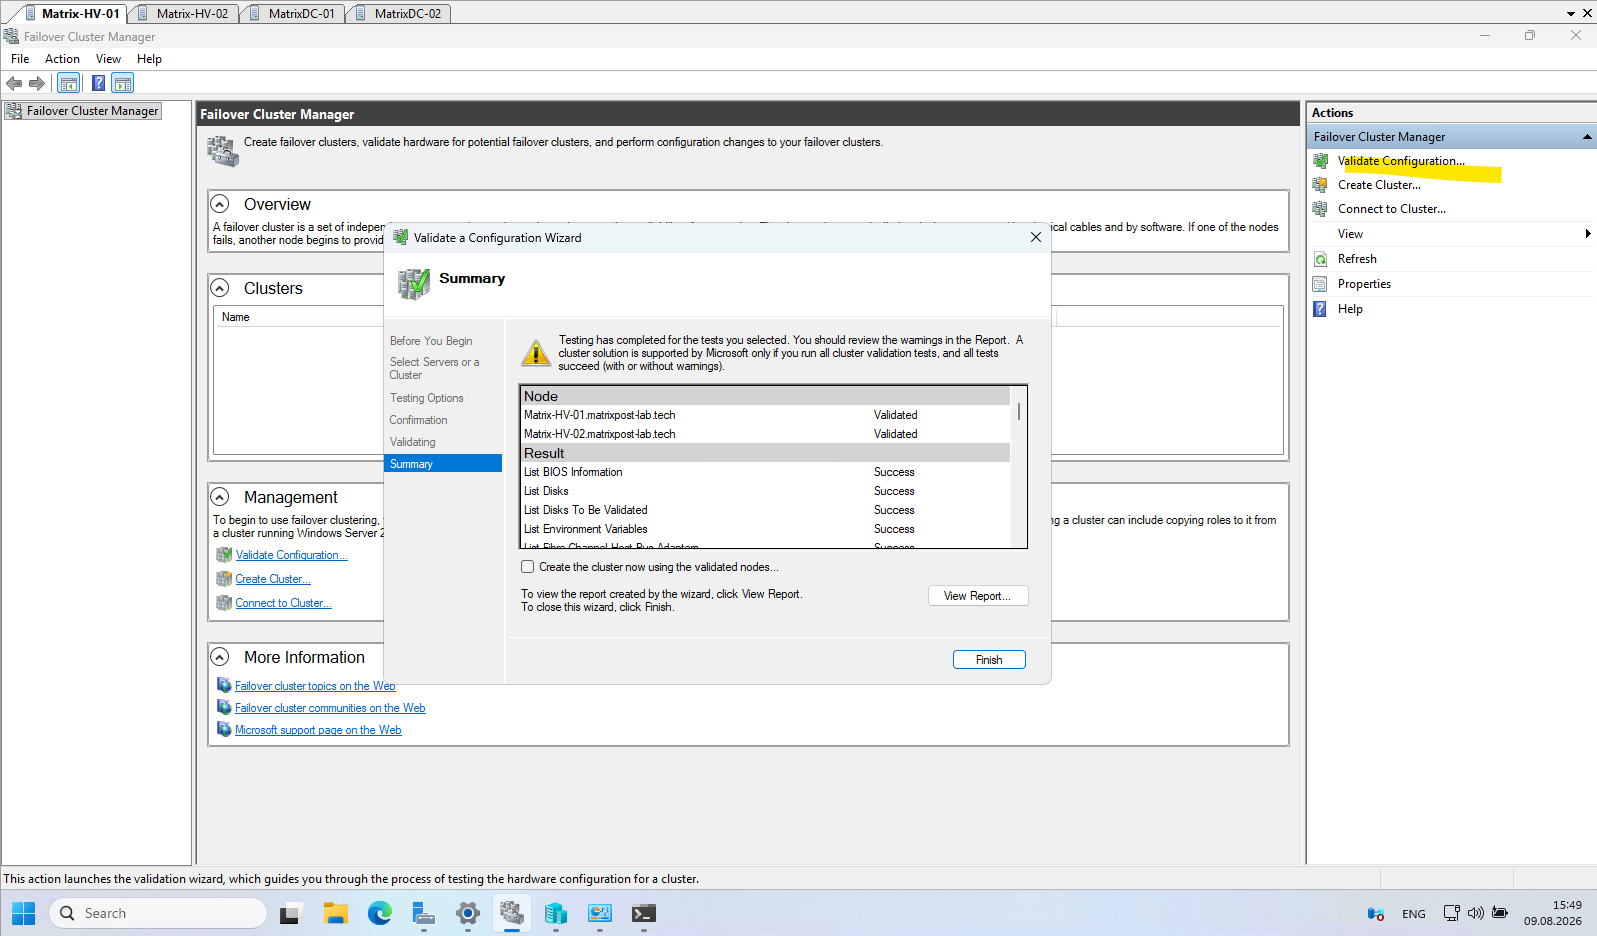
Task: Check 'Create the cluster now using validated nodes'
Action: (528, 567)
